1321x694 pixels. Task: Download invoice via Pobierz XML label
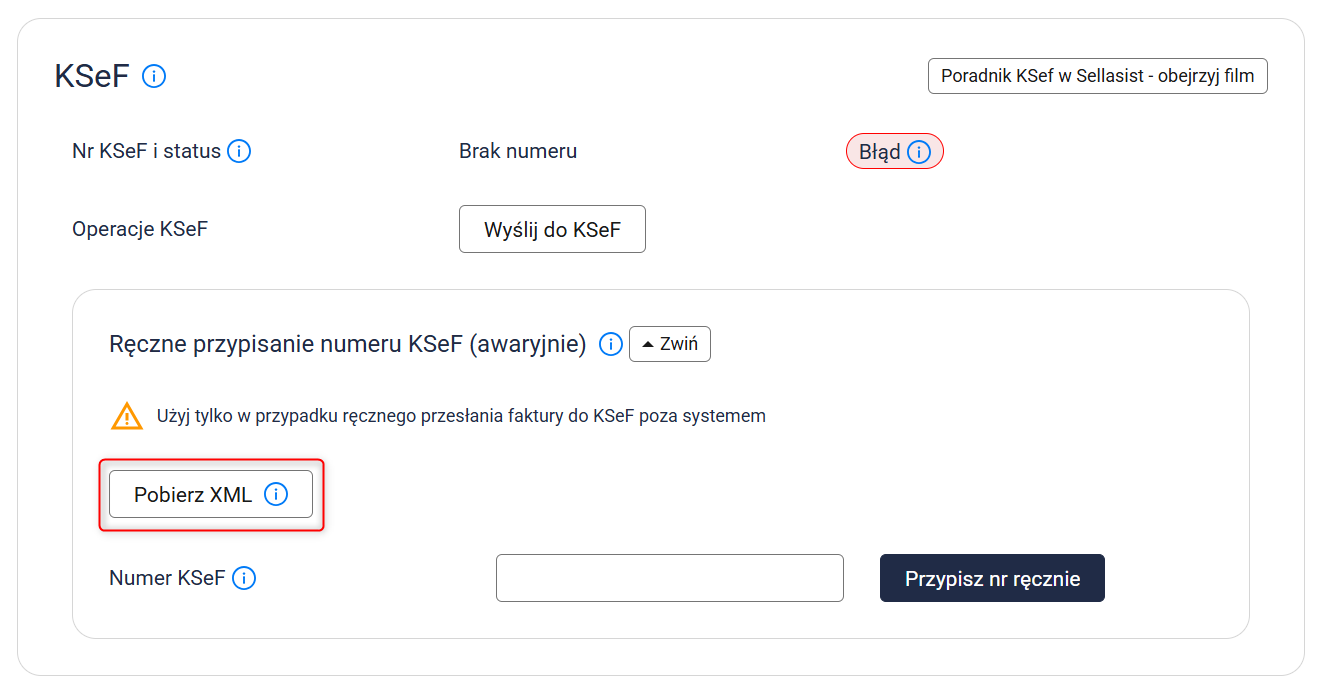[x=193, y=494]
